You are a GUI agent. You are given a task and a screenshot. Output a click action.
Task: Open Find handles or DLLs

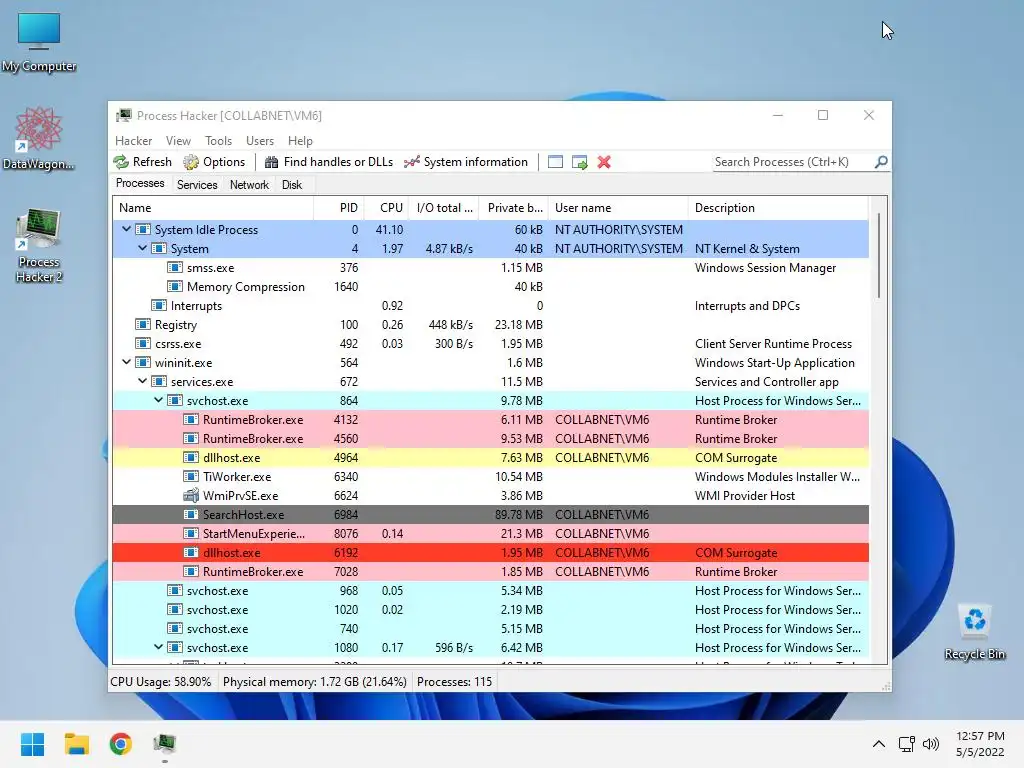(x=328, y=162)
